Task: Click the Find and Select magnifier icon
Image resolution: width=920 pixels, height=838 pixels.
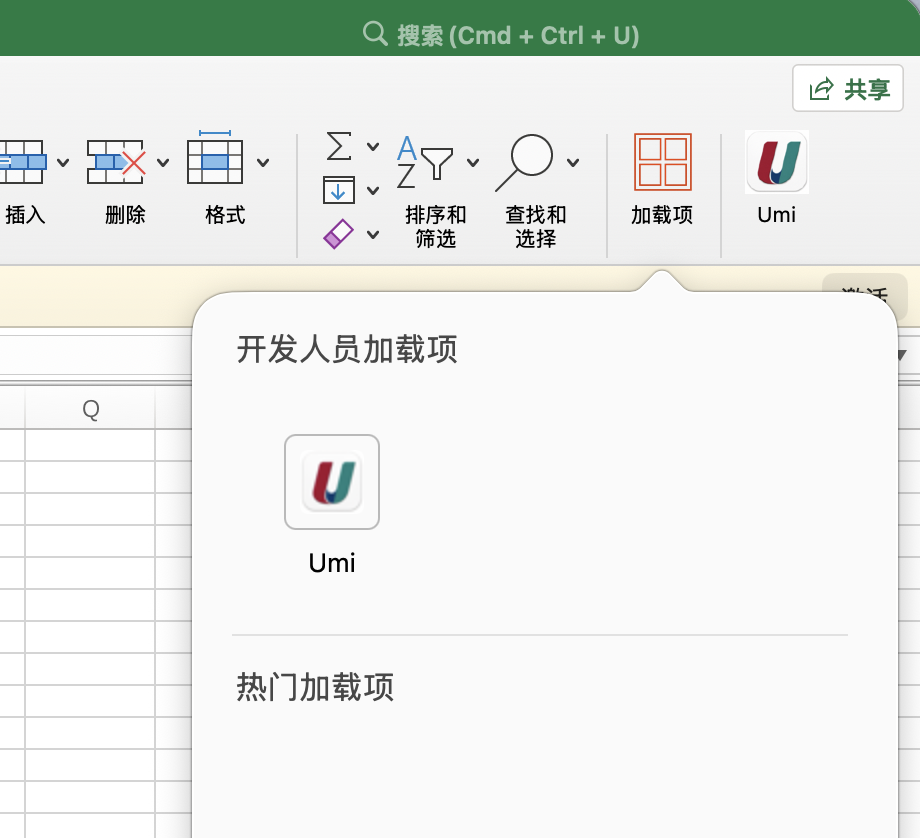Action: (x=524, y=163)
